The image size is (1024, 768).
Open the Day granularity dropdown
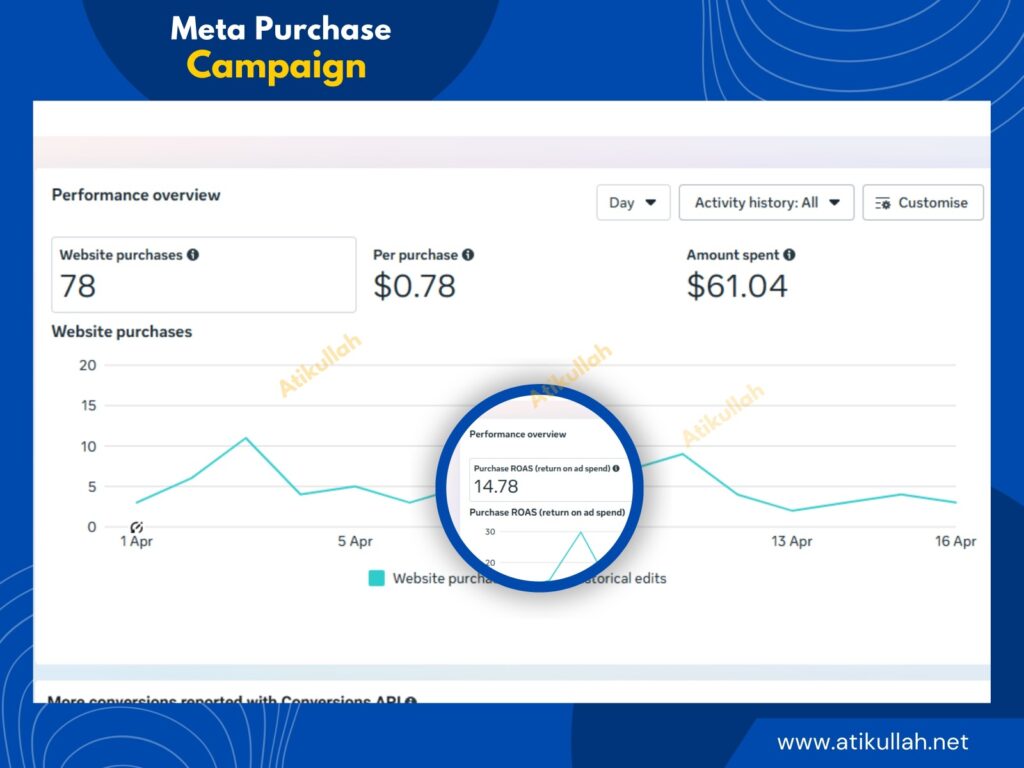coord(633,202)
